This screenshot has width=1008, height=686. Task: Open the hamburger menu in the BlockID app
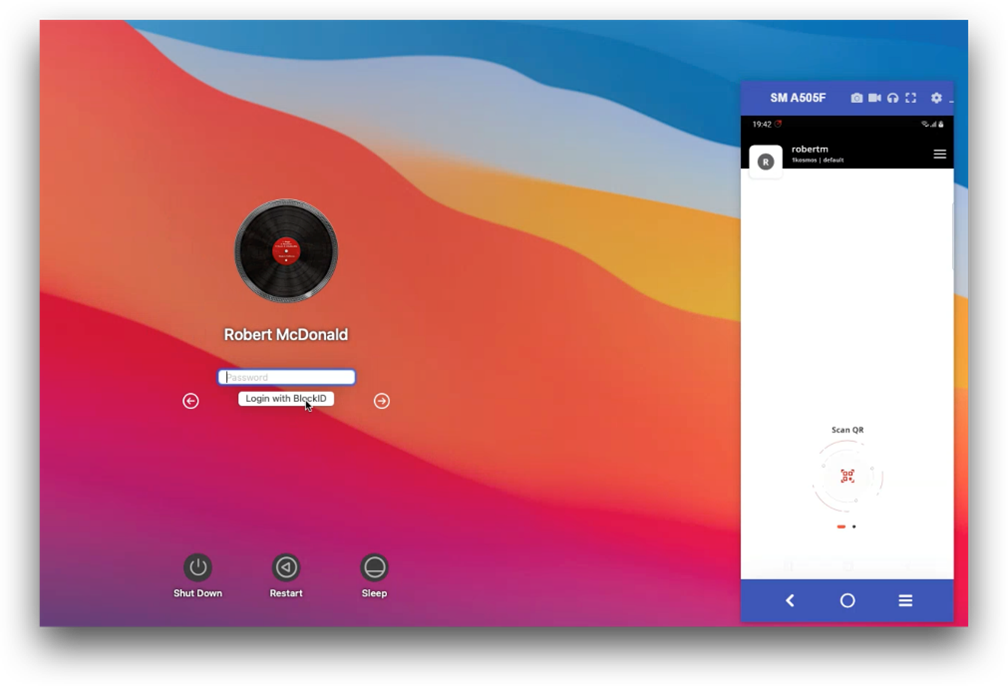tap(939, 154)
